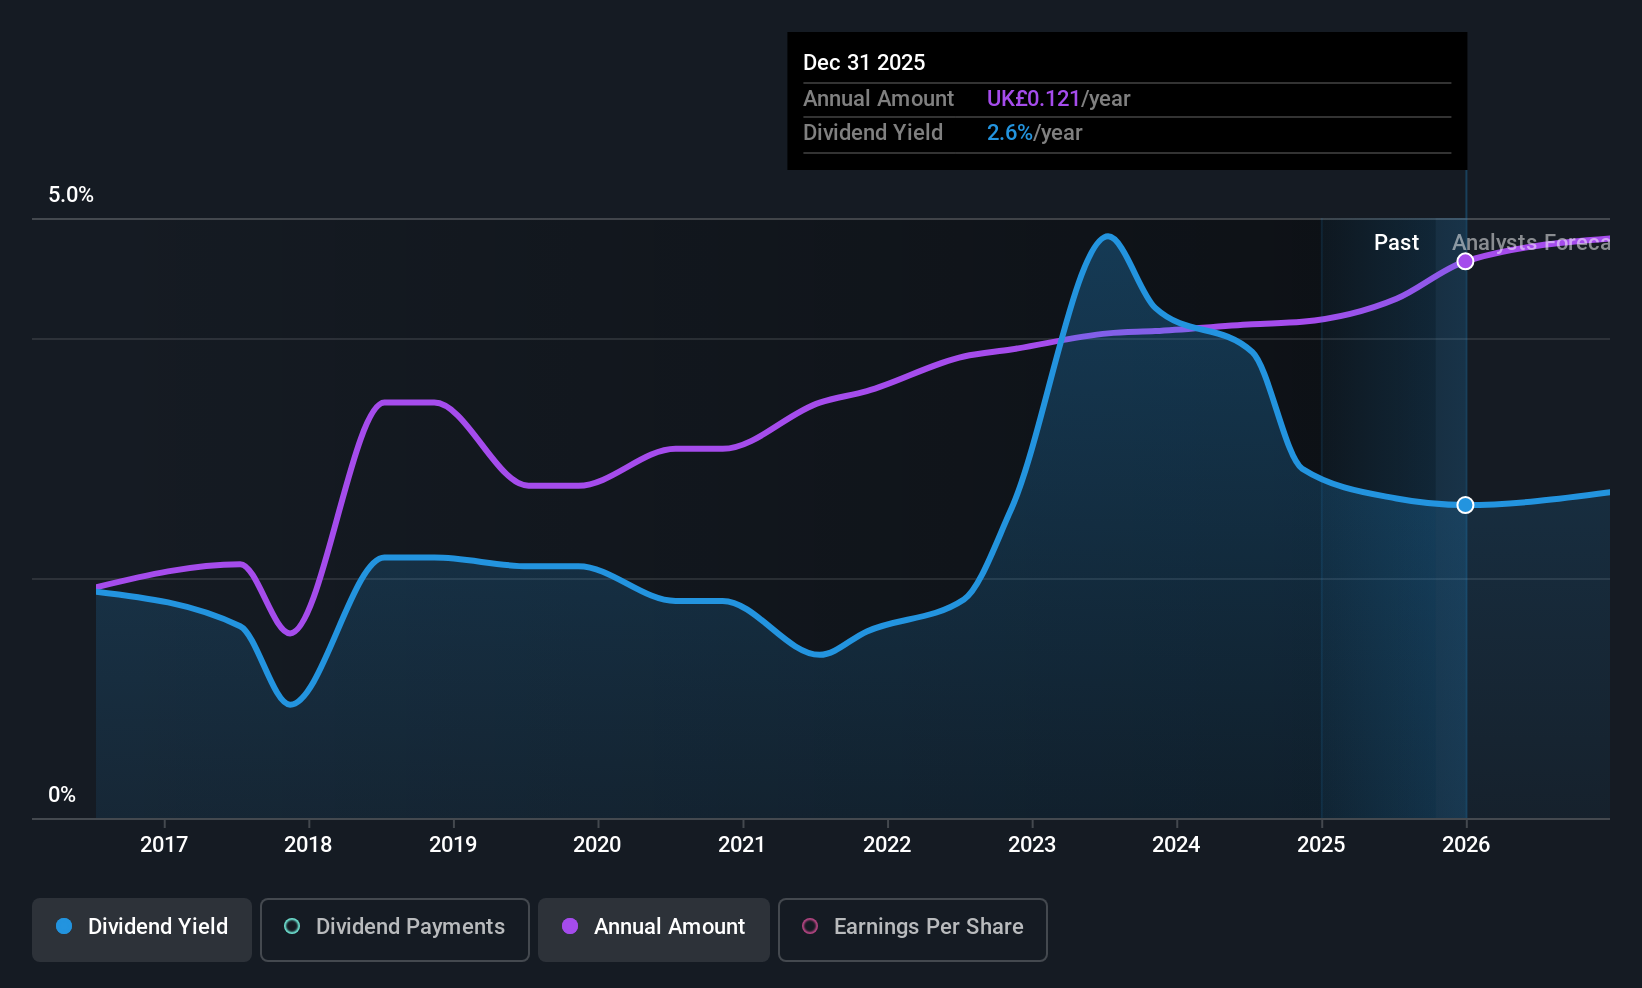
Task: Click the 2.6% dividend yield tooltip value
Action: pyautogui.click(x=1009, y=133)
